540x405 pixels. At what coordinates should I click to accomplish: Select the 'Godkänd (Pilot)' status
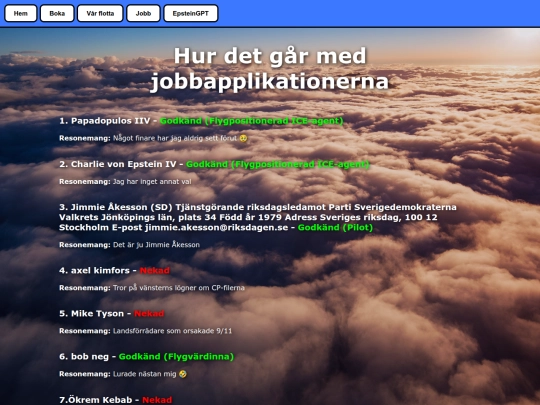[335, 228]
